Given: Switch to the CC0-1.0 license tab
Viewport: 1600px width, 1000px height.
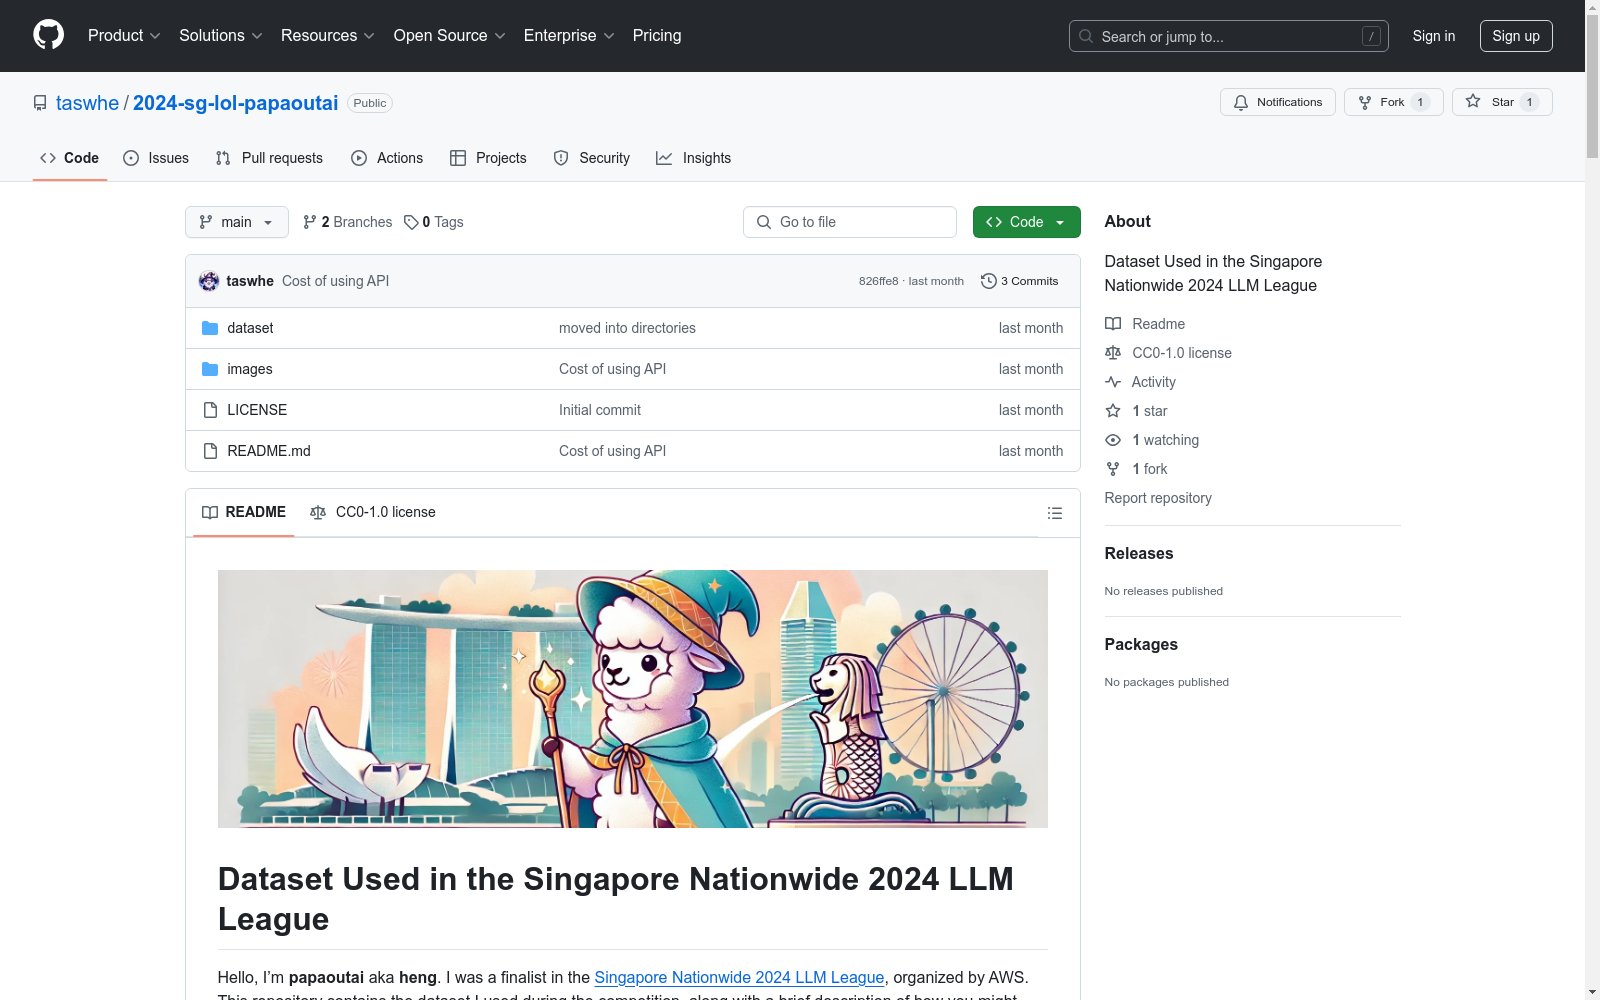Looking at the screenshot, I should (373, 512).
